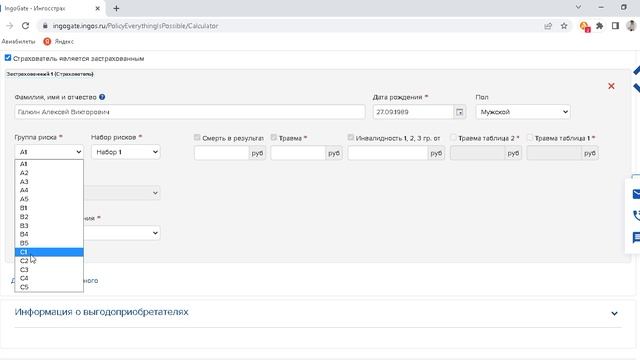Pick C2 from the risk group list
This screenshot has height=360, width=640.
(49, 261)
